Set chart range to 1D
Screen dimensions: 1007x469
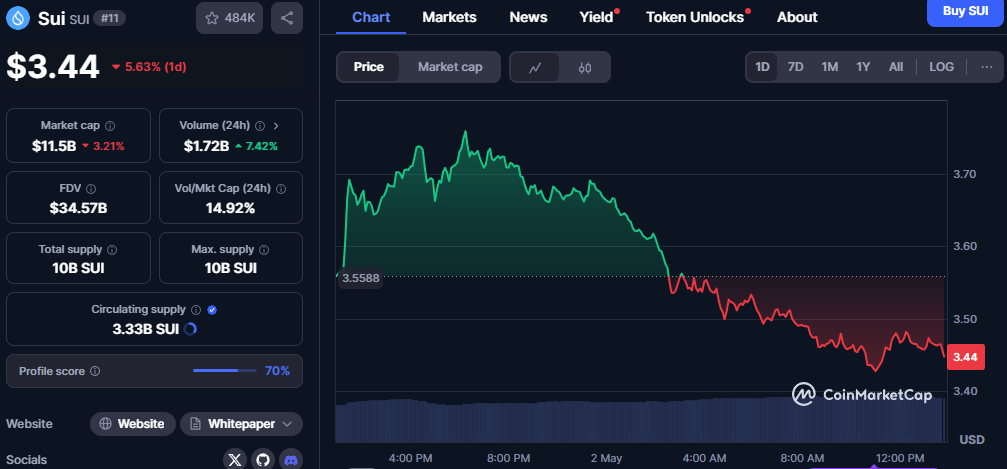[762, 67]
